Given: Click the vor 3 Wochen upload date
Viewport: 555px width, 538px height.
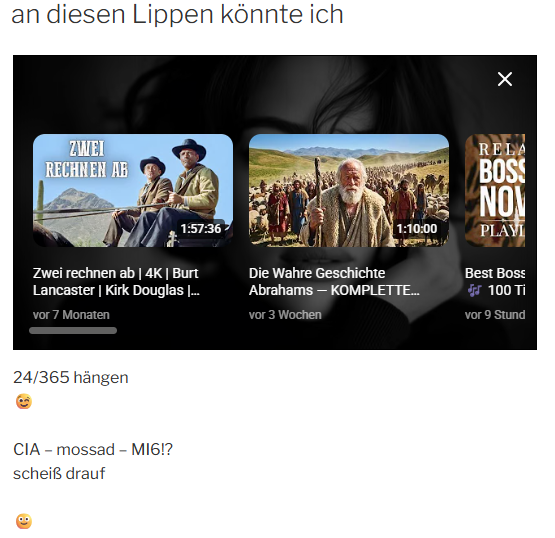Looking at the screenshot, I should pos(285,315).
